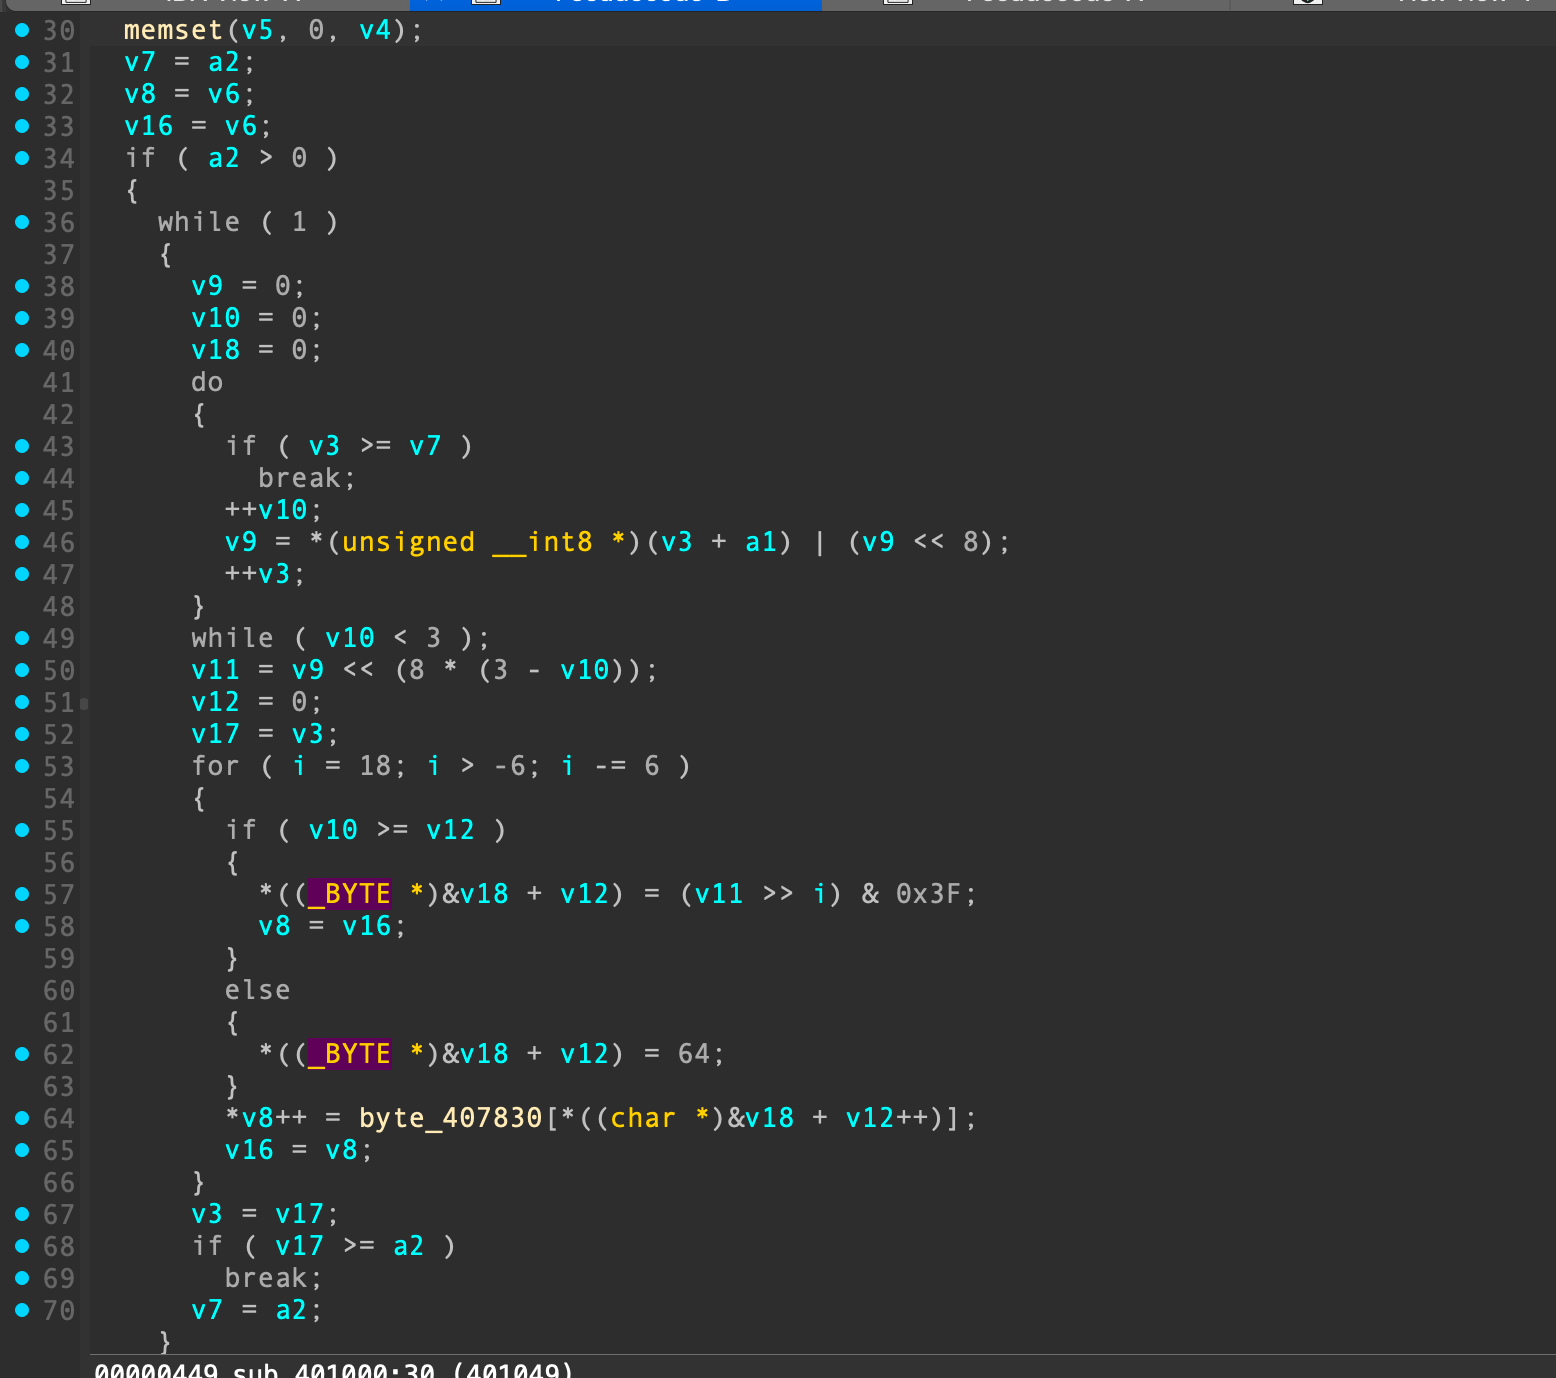
Task: Select 'break;' on line 69
Action: 273,1278
